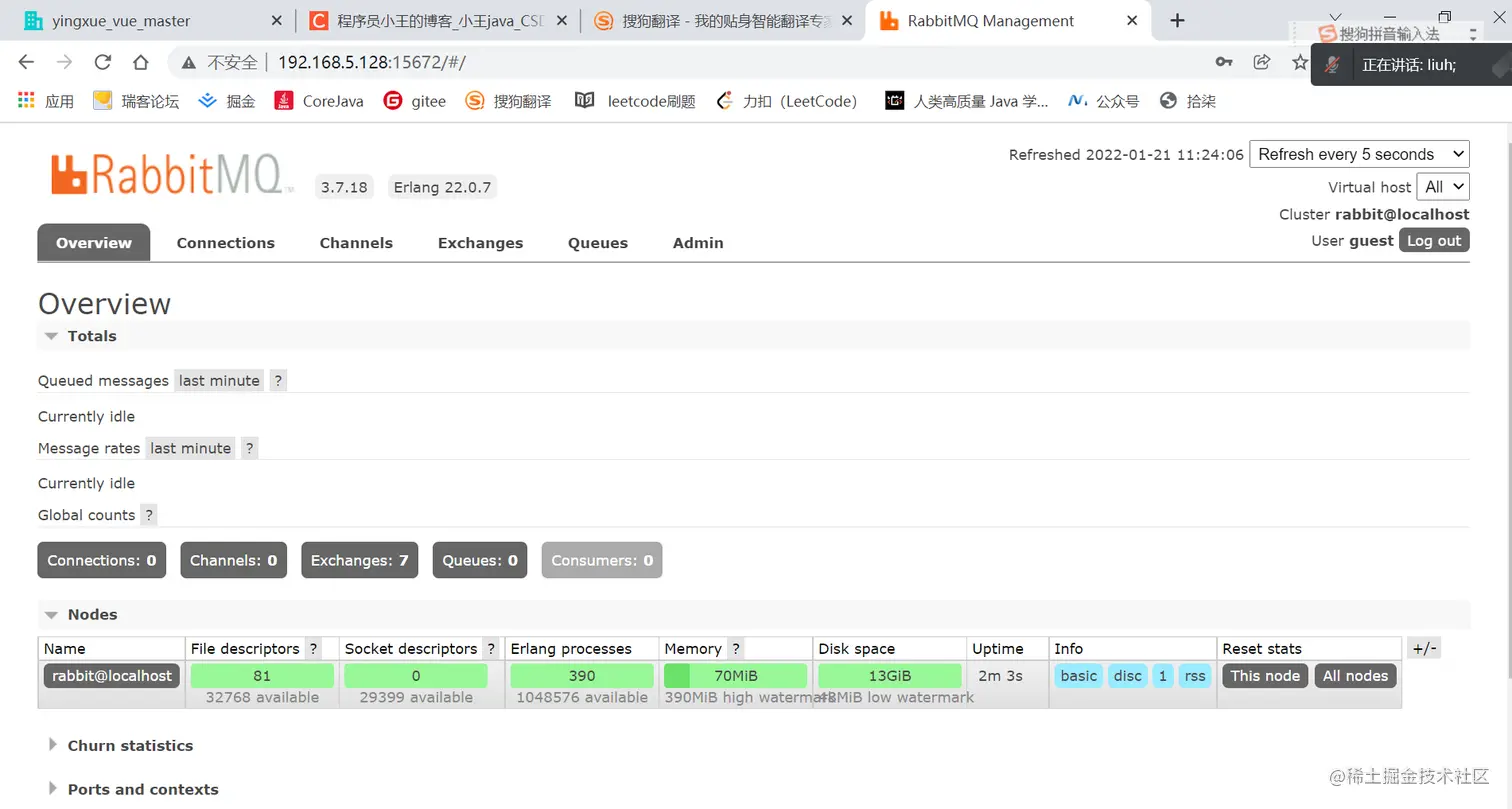The image size is (1512, 809).
Task: Open the Virtual host All dropdown
Action: [1444, 187]
